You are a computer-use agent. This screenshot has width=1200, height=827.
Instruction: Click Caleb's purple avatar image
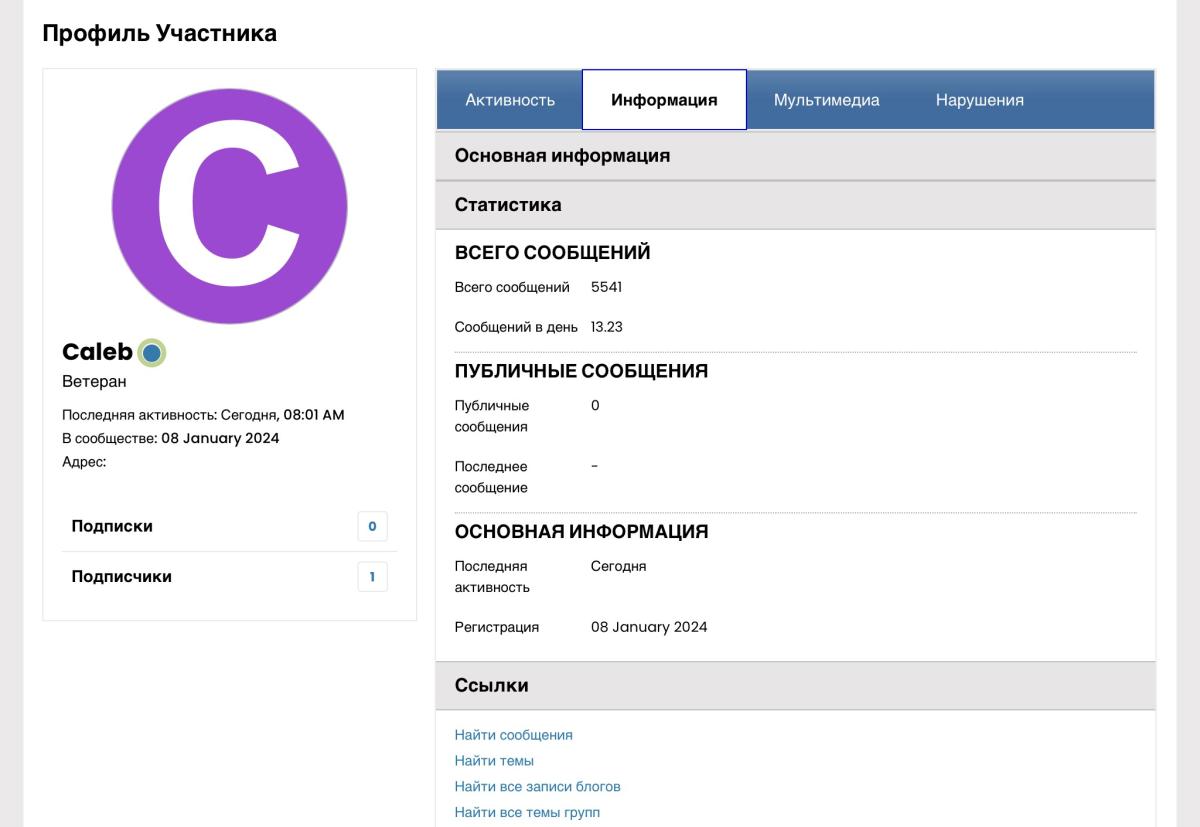pos(229,207)
